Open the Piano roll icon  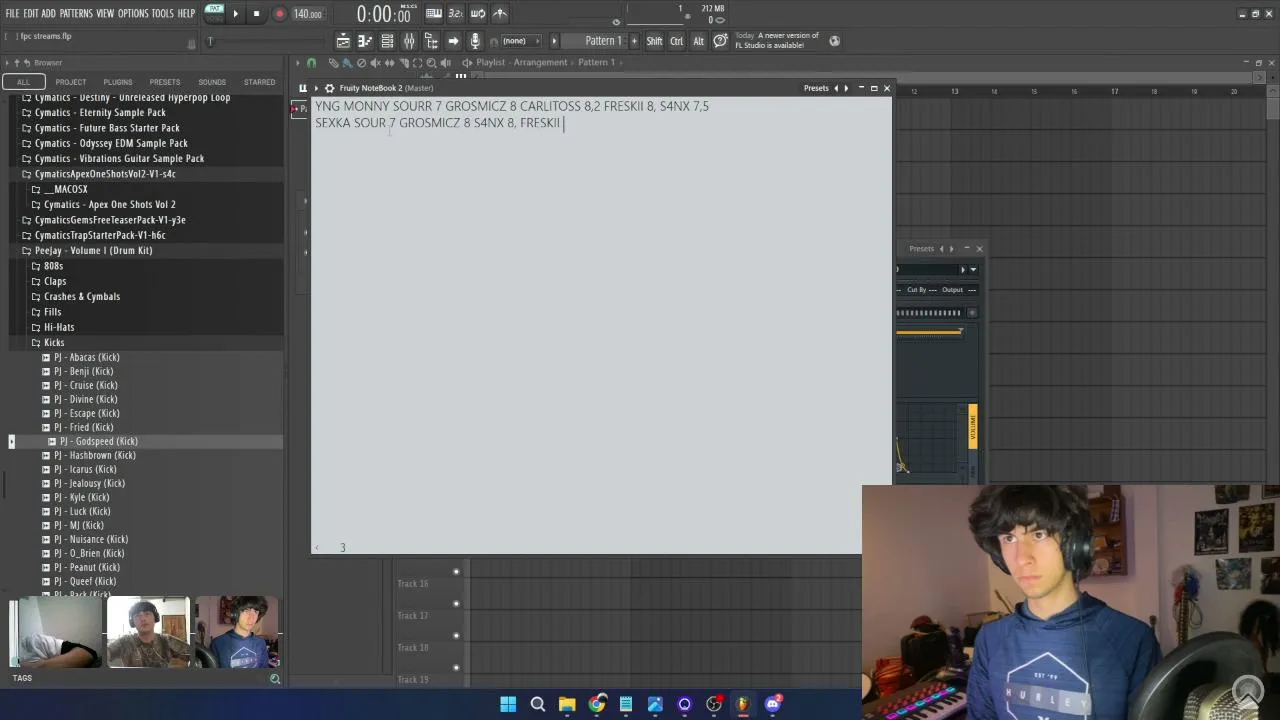[365, 41]
